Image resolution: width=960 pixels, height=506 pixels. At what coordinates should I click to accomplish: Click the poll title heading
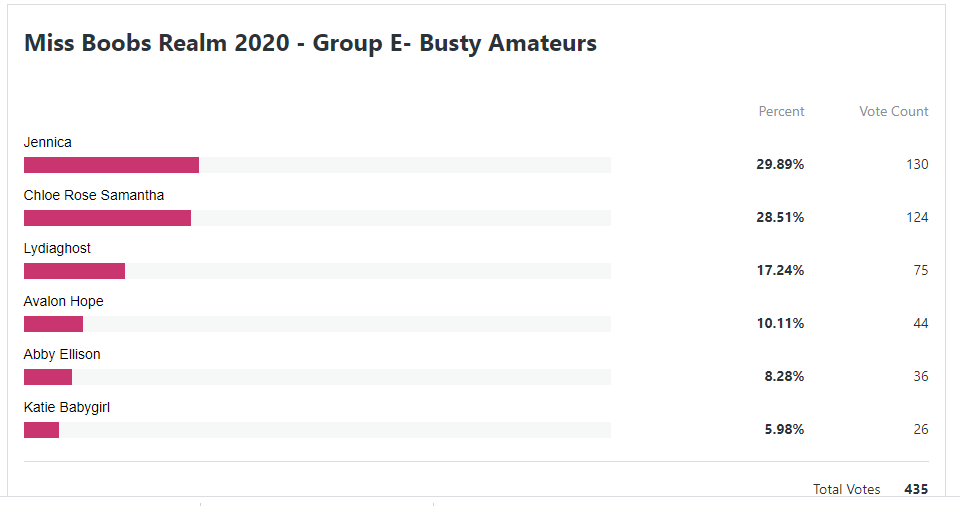(310, 43)
